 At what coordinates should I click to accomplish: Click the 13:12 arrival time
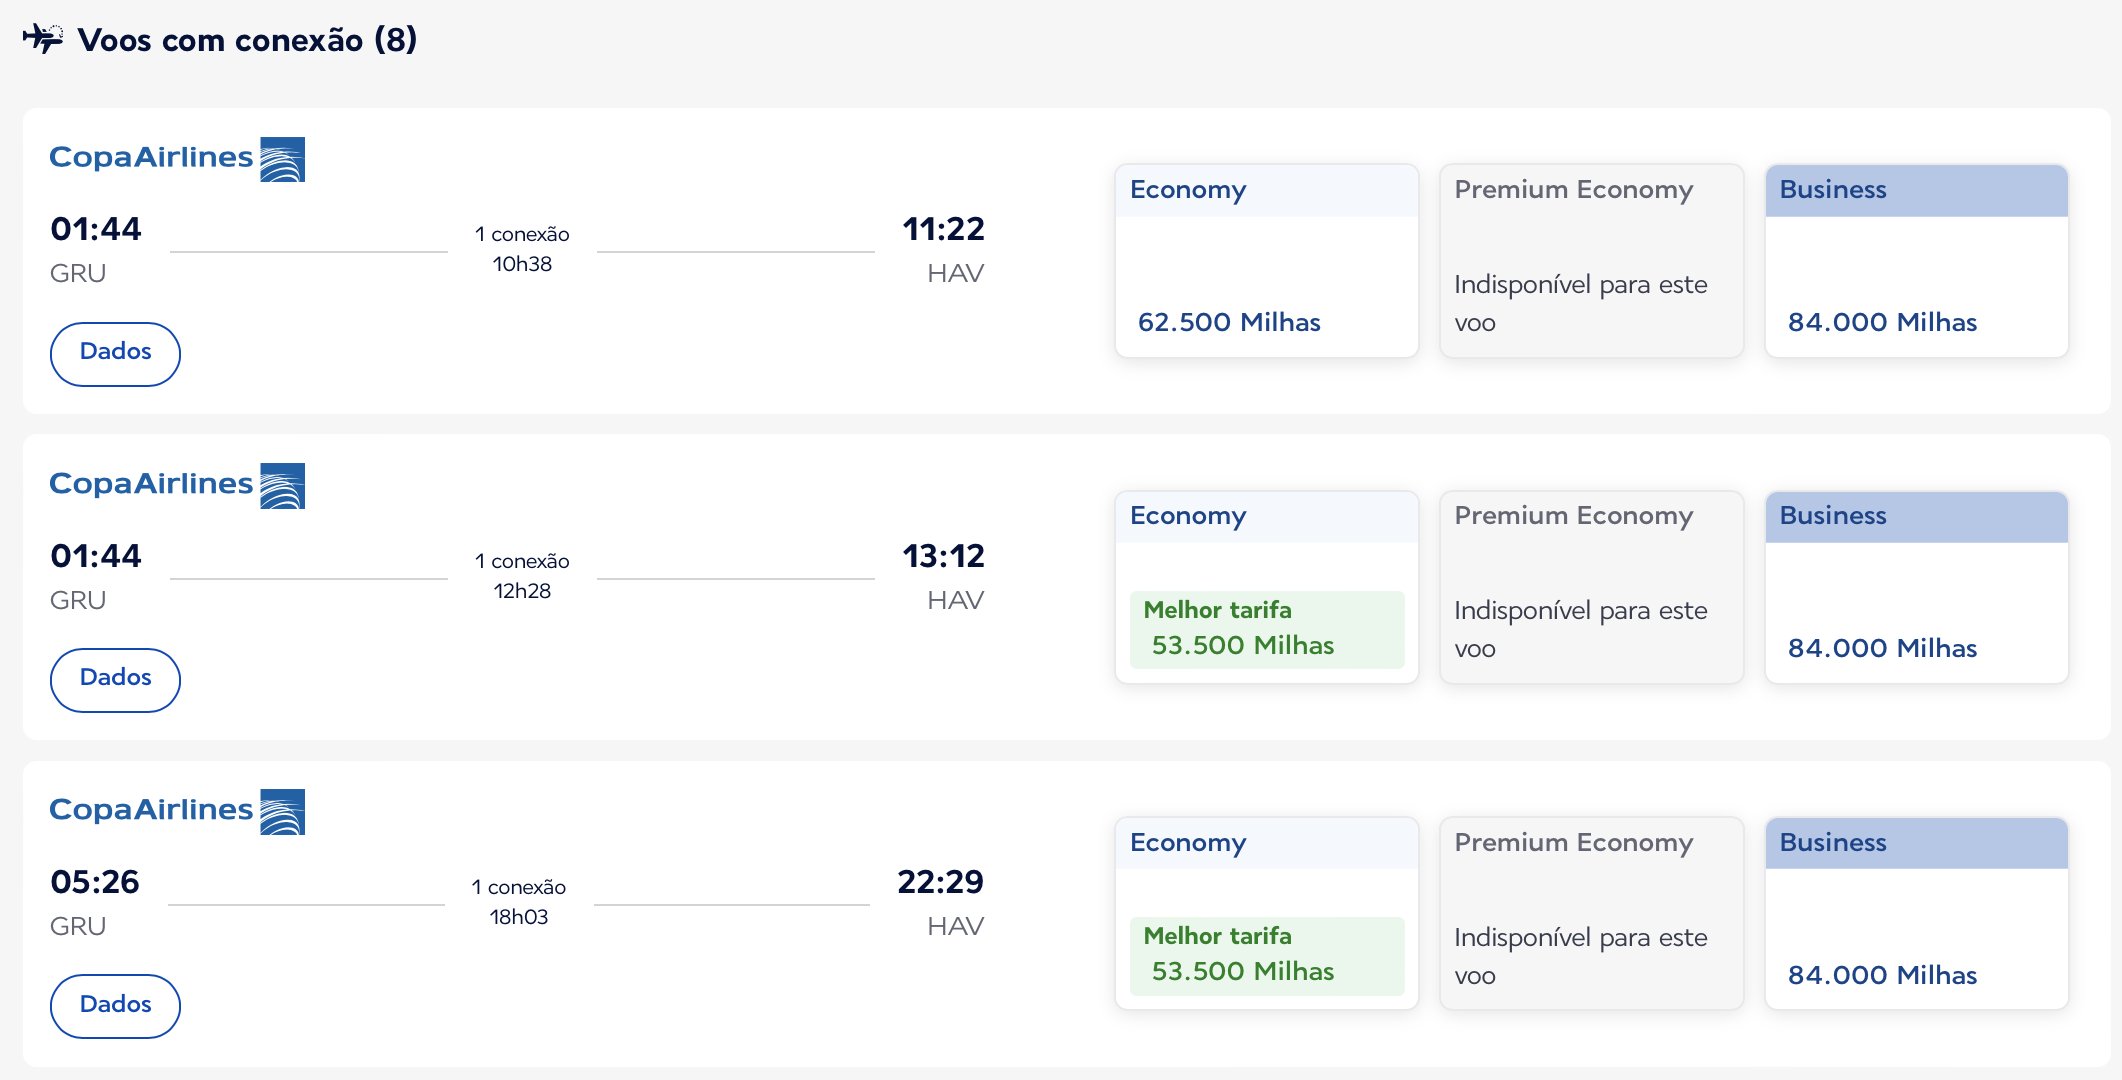(x=943, y=556)
